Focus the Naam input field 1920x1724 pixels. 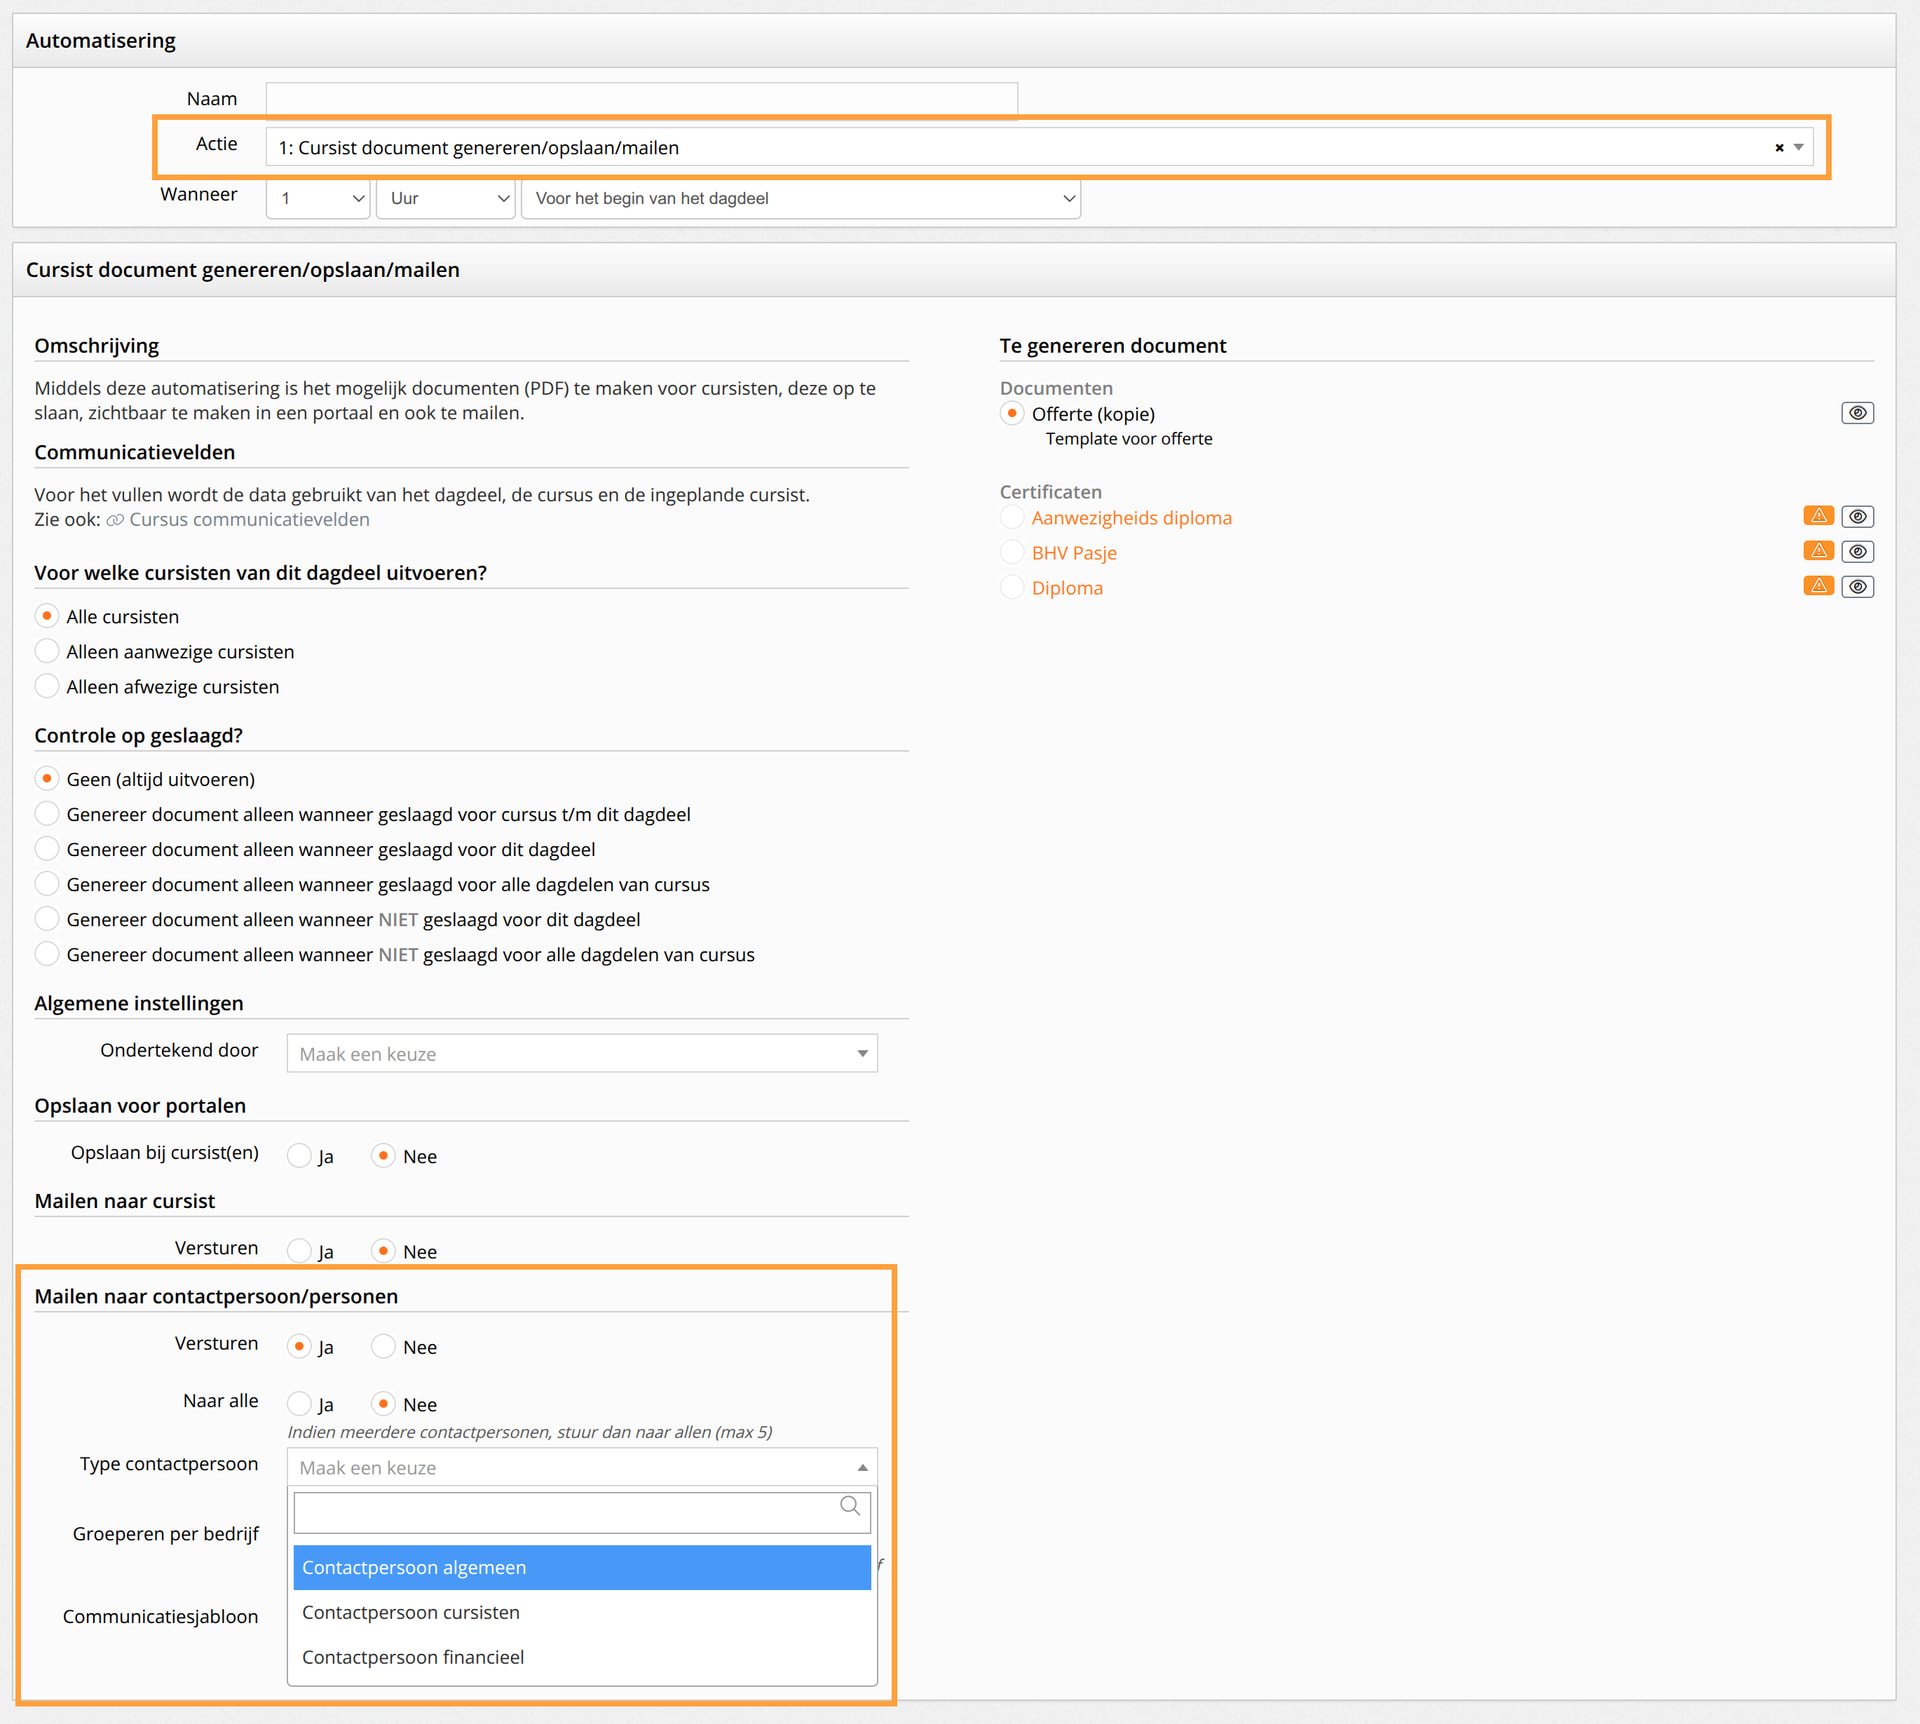coord(642,99)
